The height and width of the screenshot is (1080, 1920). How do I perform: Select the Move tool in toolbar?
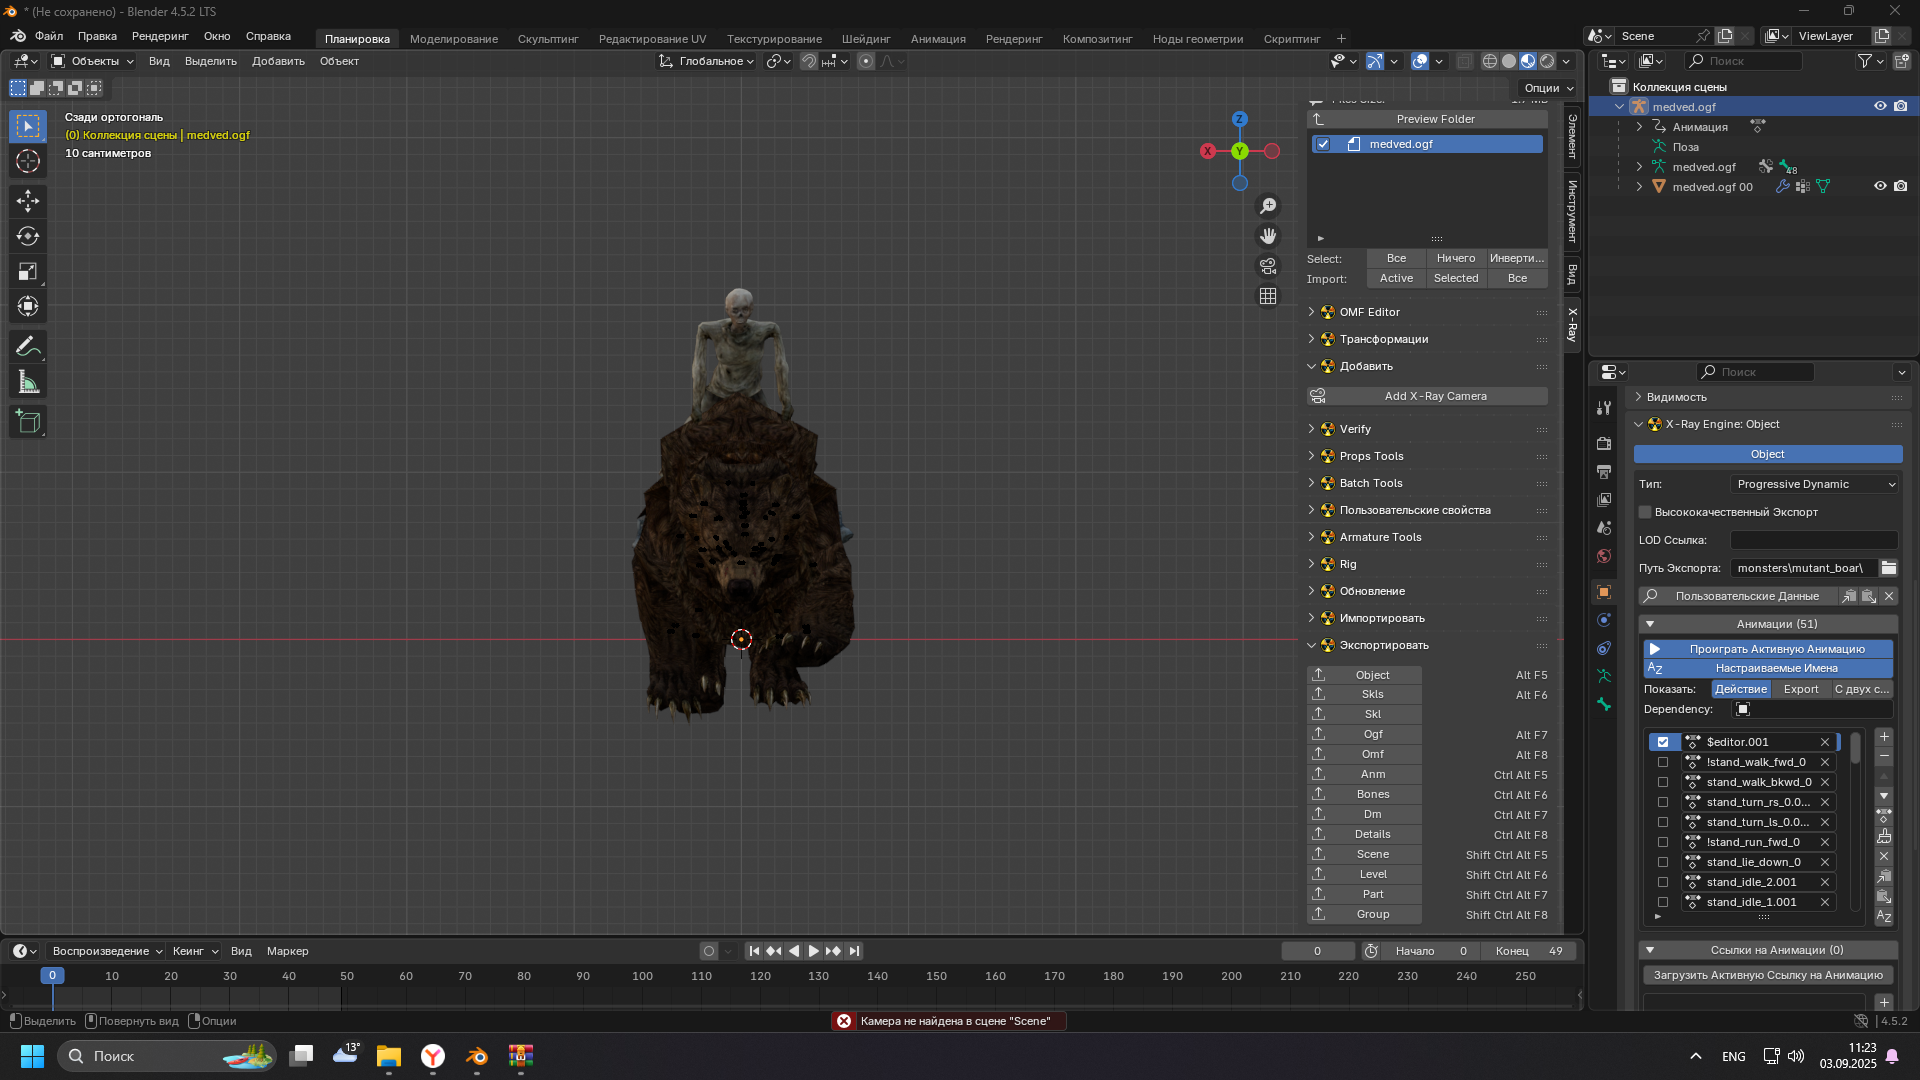[28, 201]
